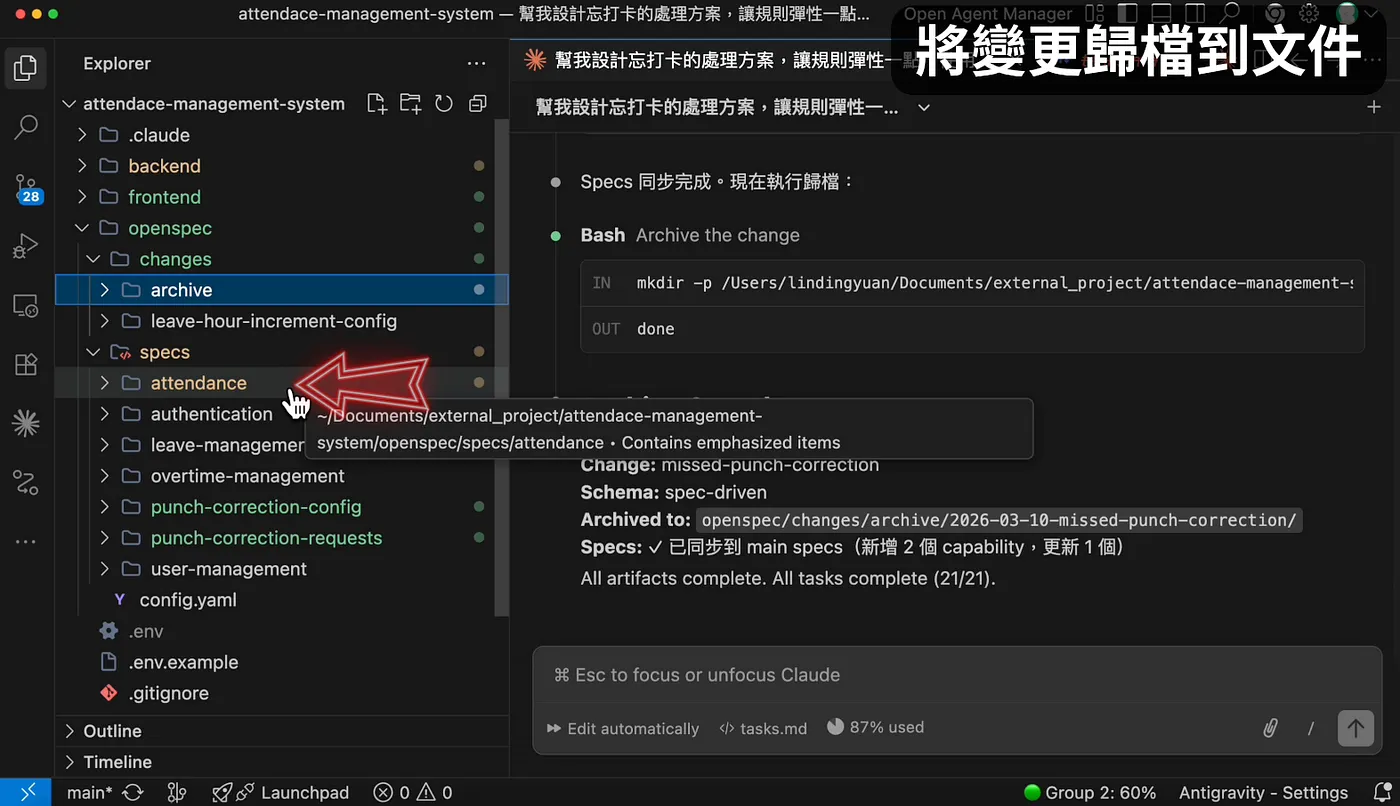The image size is (1400, 806).
Task: Click tasks.md context file chip
Action: click(x=763, y=728)
